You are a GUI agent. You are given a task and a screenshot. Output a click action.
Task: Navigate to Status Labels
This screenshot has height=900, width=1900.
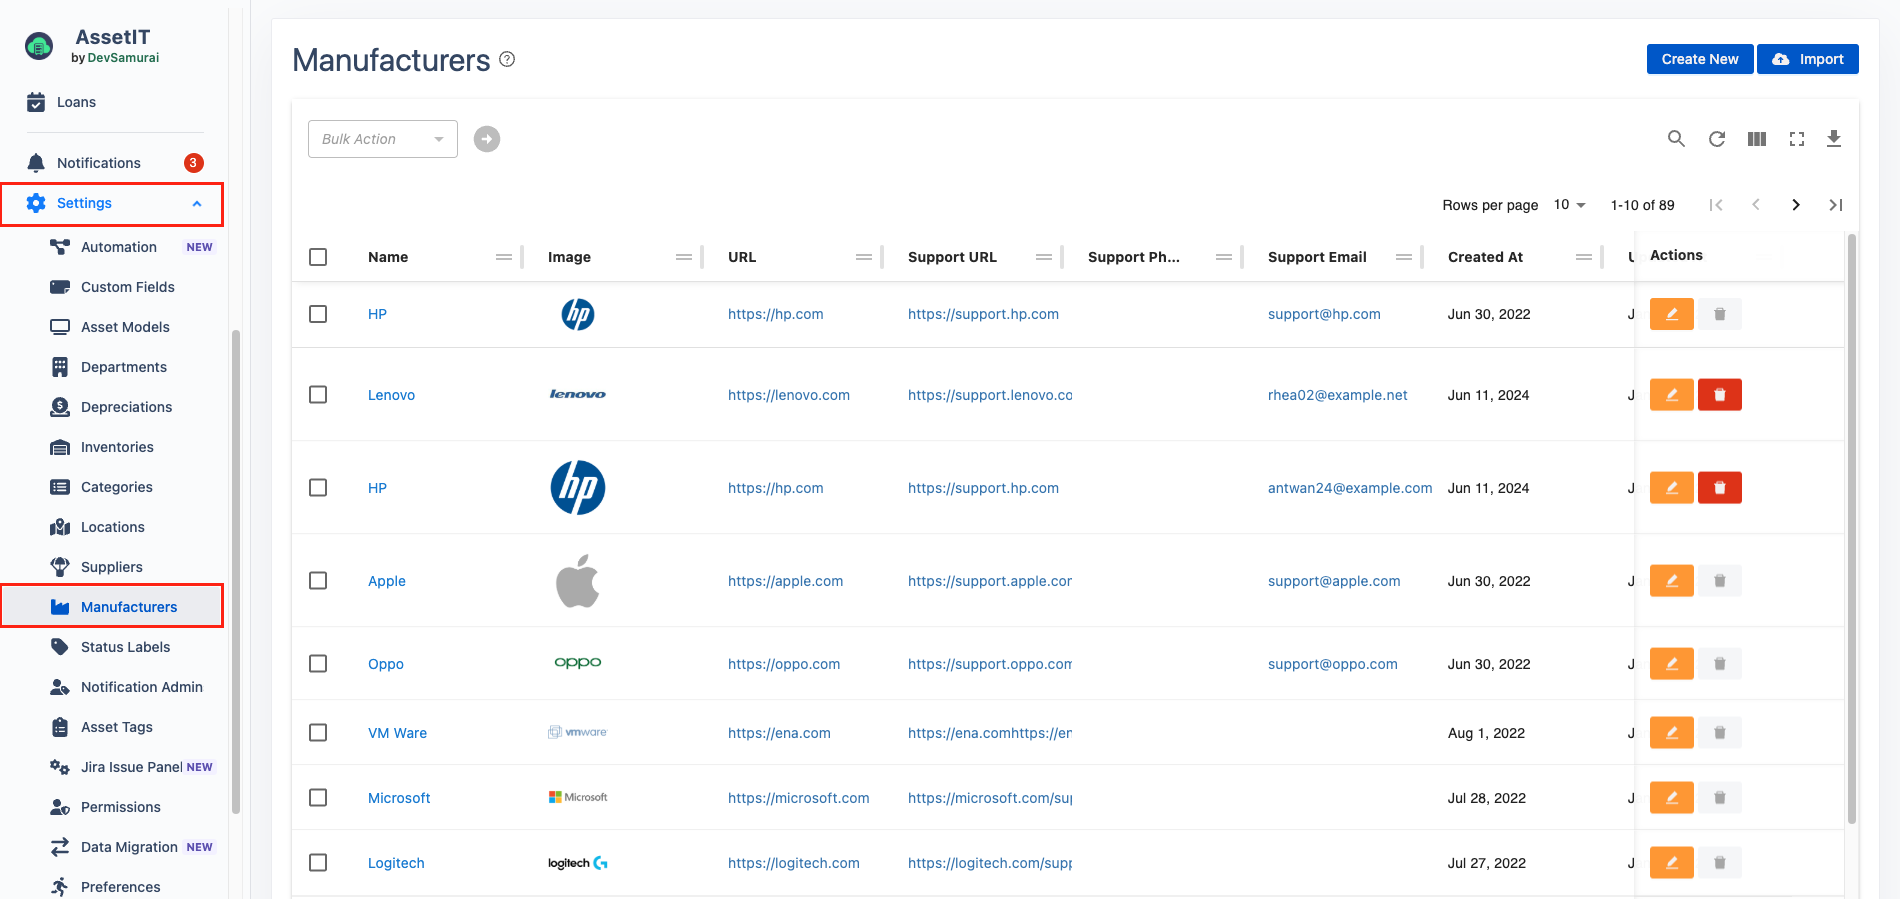point(125,647)
